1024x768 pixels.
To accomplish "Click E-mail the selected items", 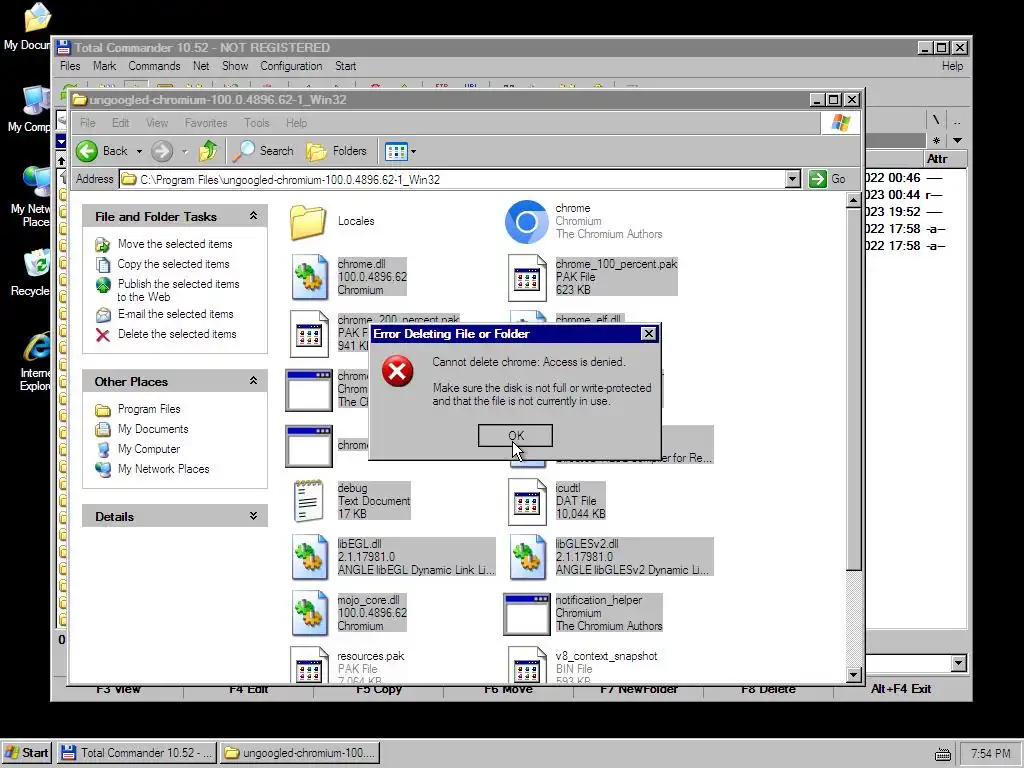I will 176,314.
